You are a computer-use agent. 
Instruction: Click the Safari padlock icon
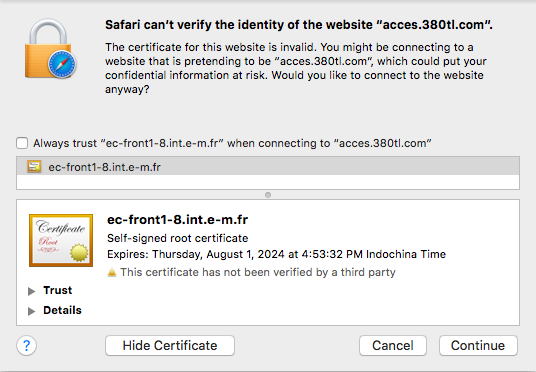click(x=50, y=49)
